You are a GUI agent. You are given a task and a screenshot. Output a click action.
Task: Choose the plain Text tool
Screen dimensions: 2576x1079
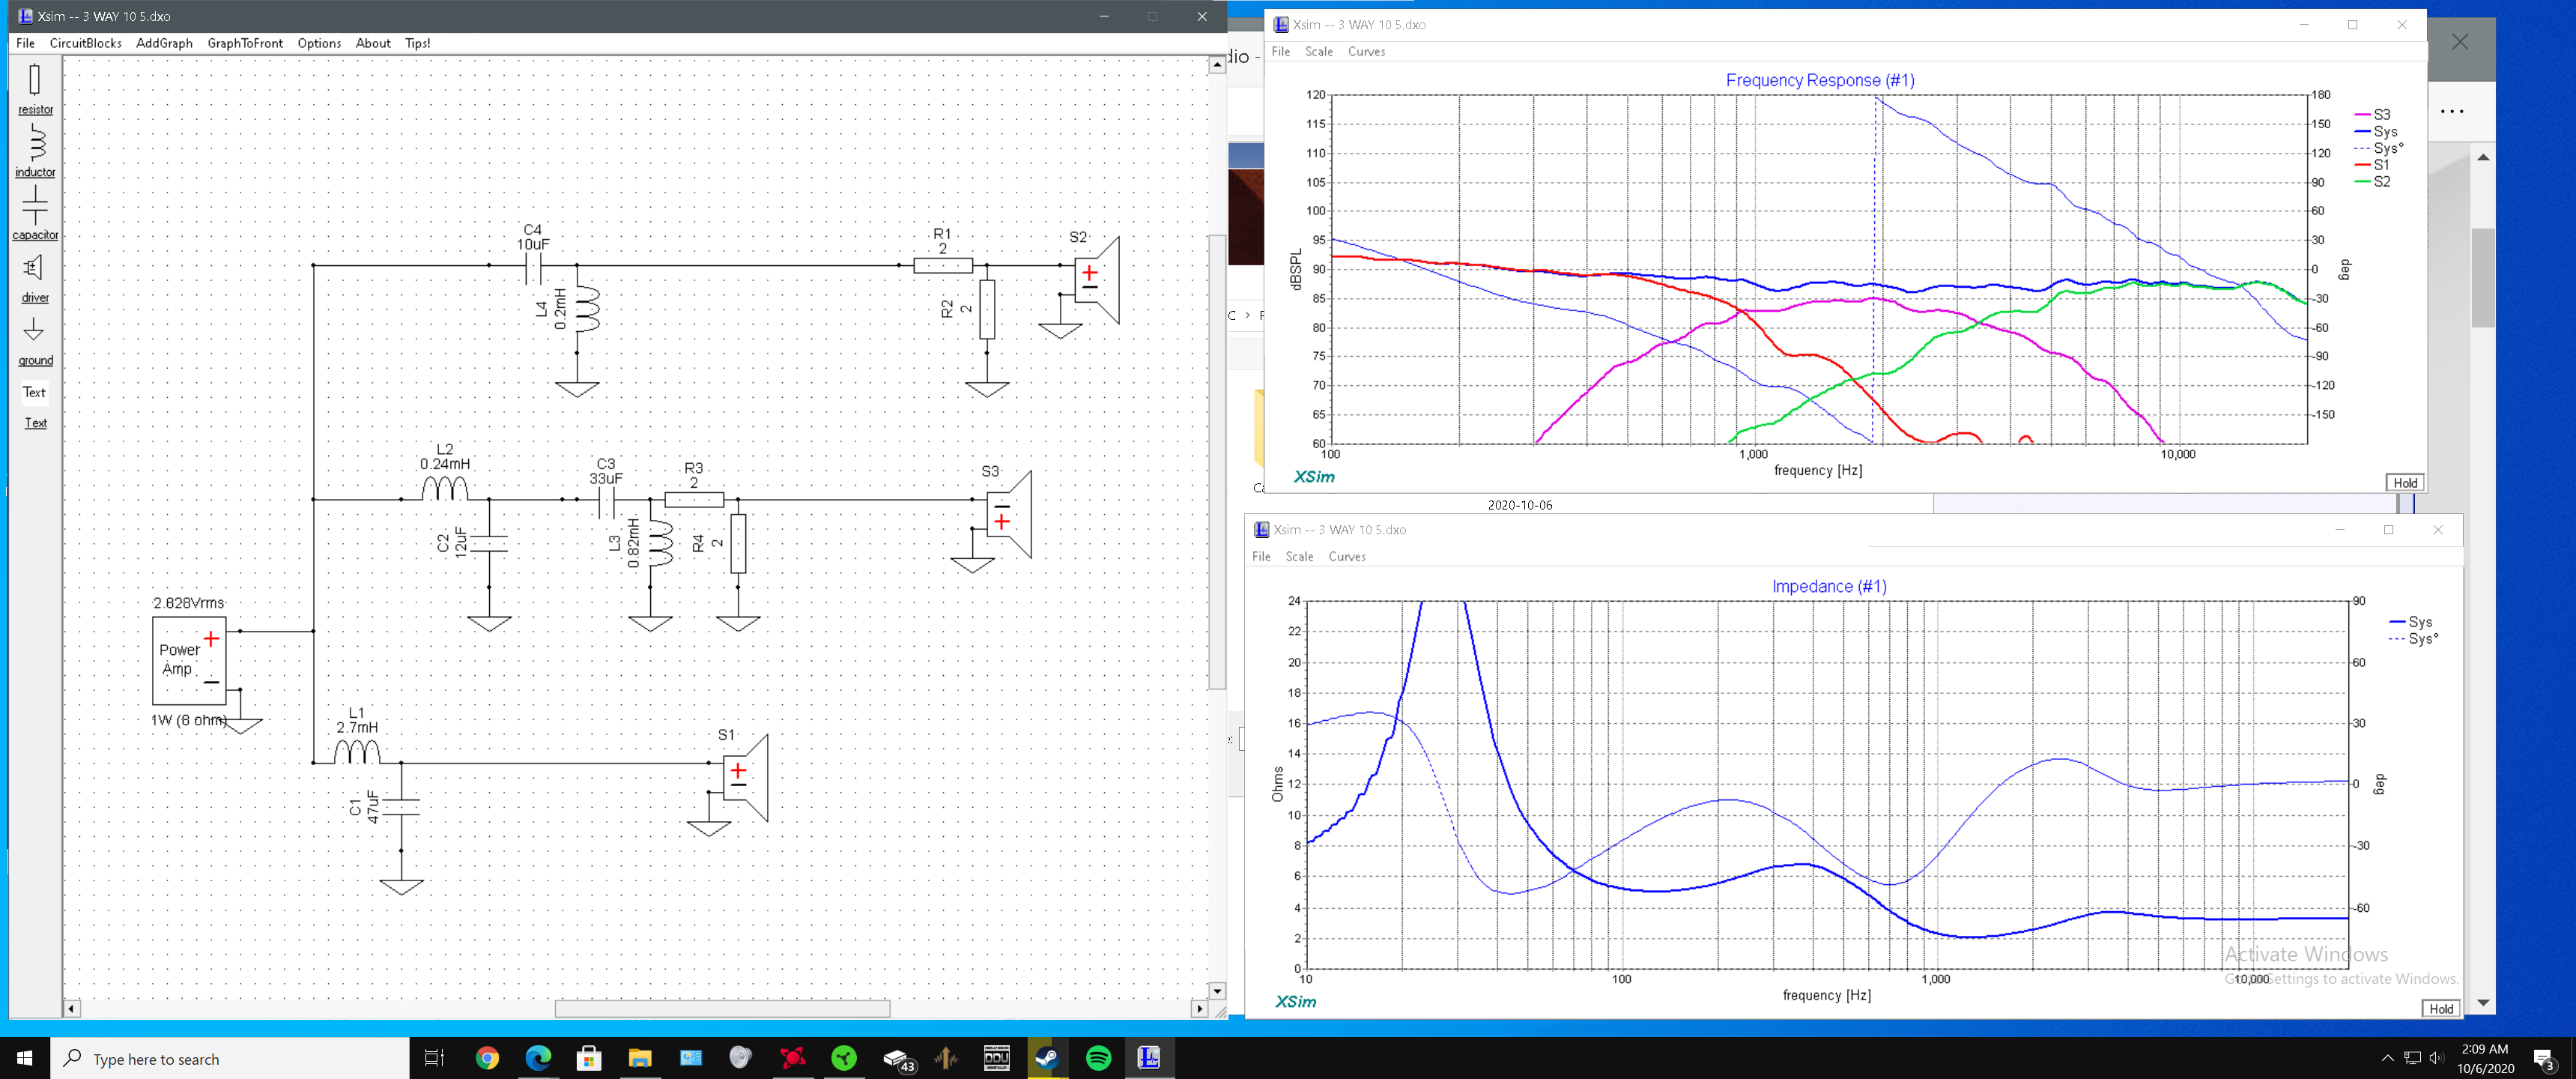pos(35,392)
